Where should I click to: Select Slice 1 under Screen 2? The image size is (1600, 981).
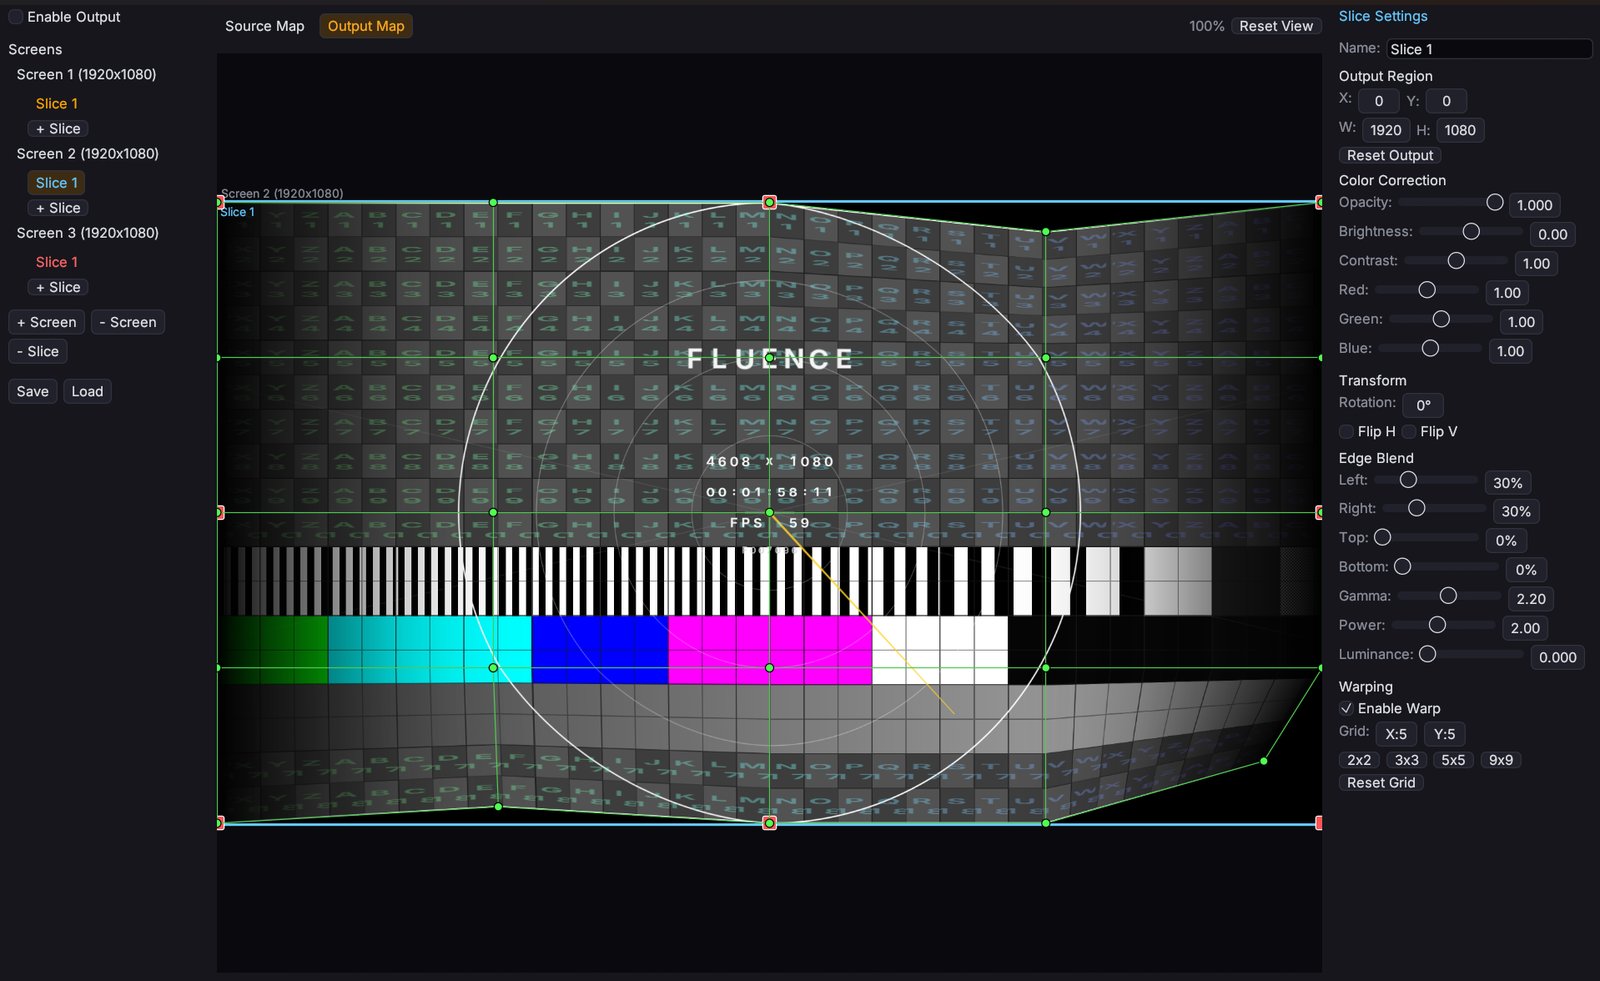tap(56, 182)
